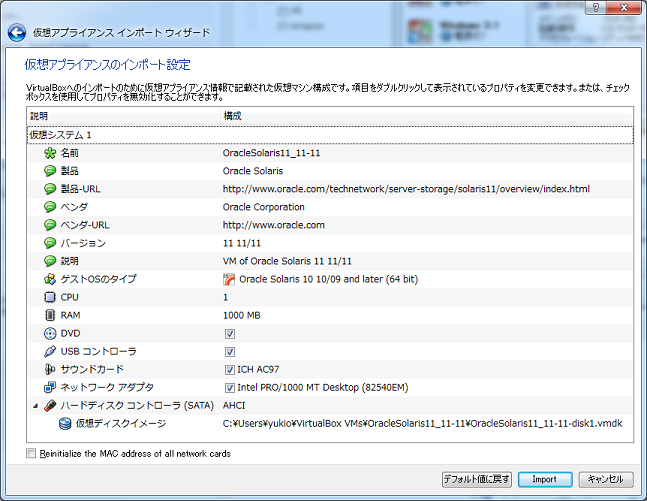The width and height of the screenshot is (647, 501).
Task: Click the RAM memory icon
Action: tap(50, 315)
